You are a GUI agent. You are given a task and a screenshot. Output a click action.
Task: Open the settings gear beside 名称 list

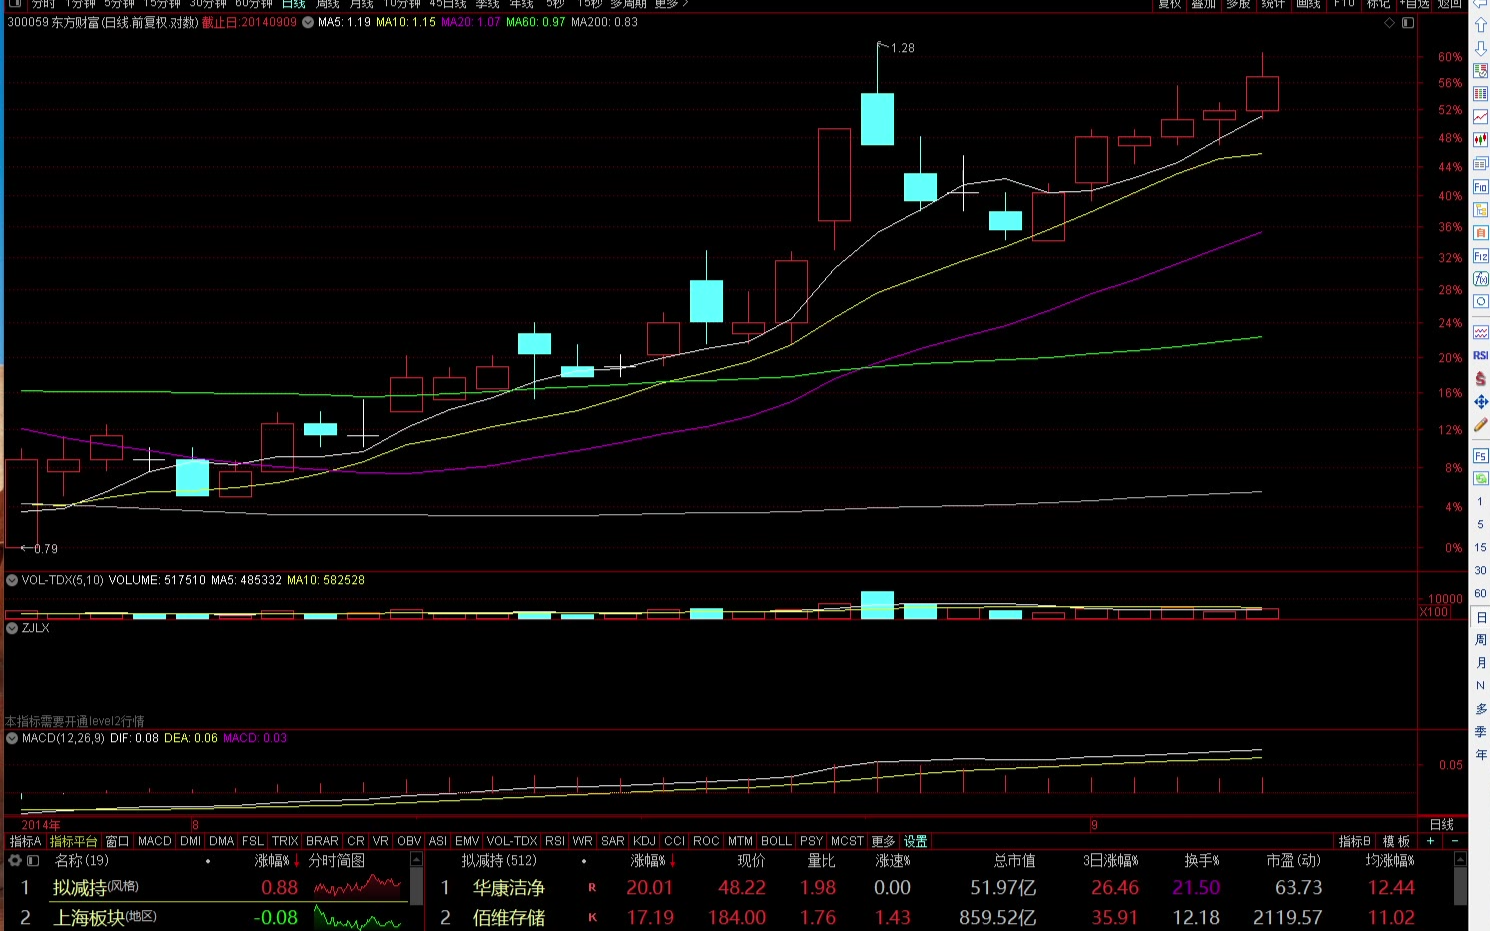pyautogui.click(x=15, y=860)
